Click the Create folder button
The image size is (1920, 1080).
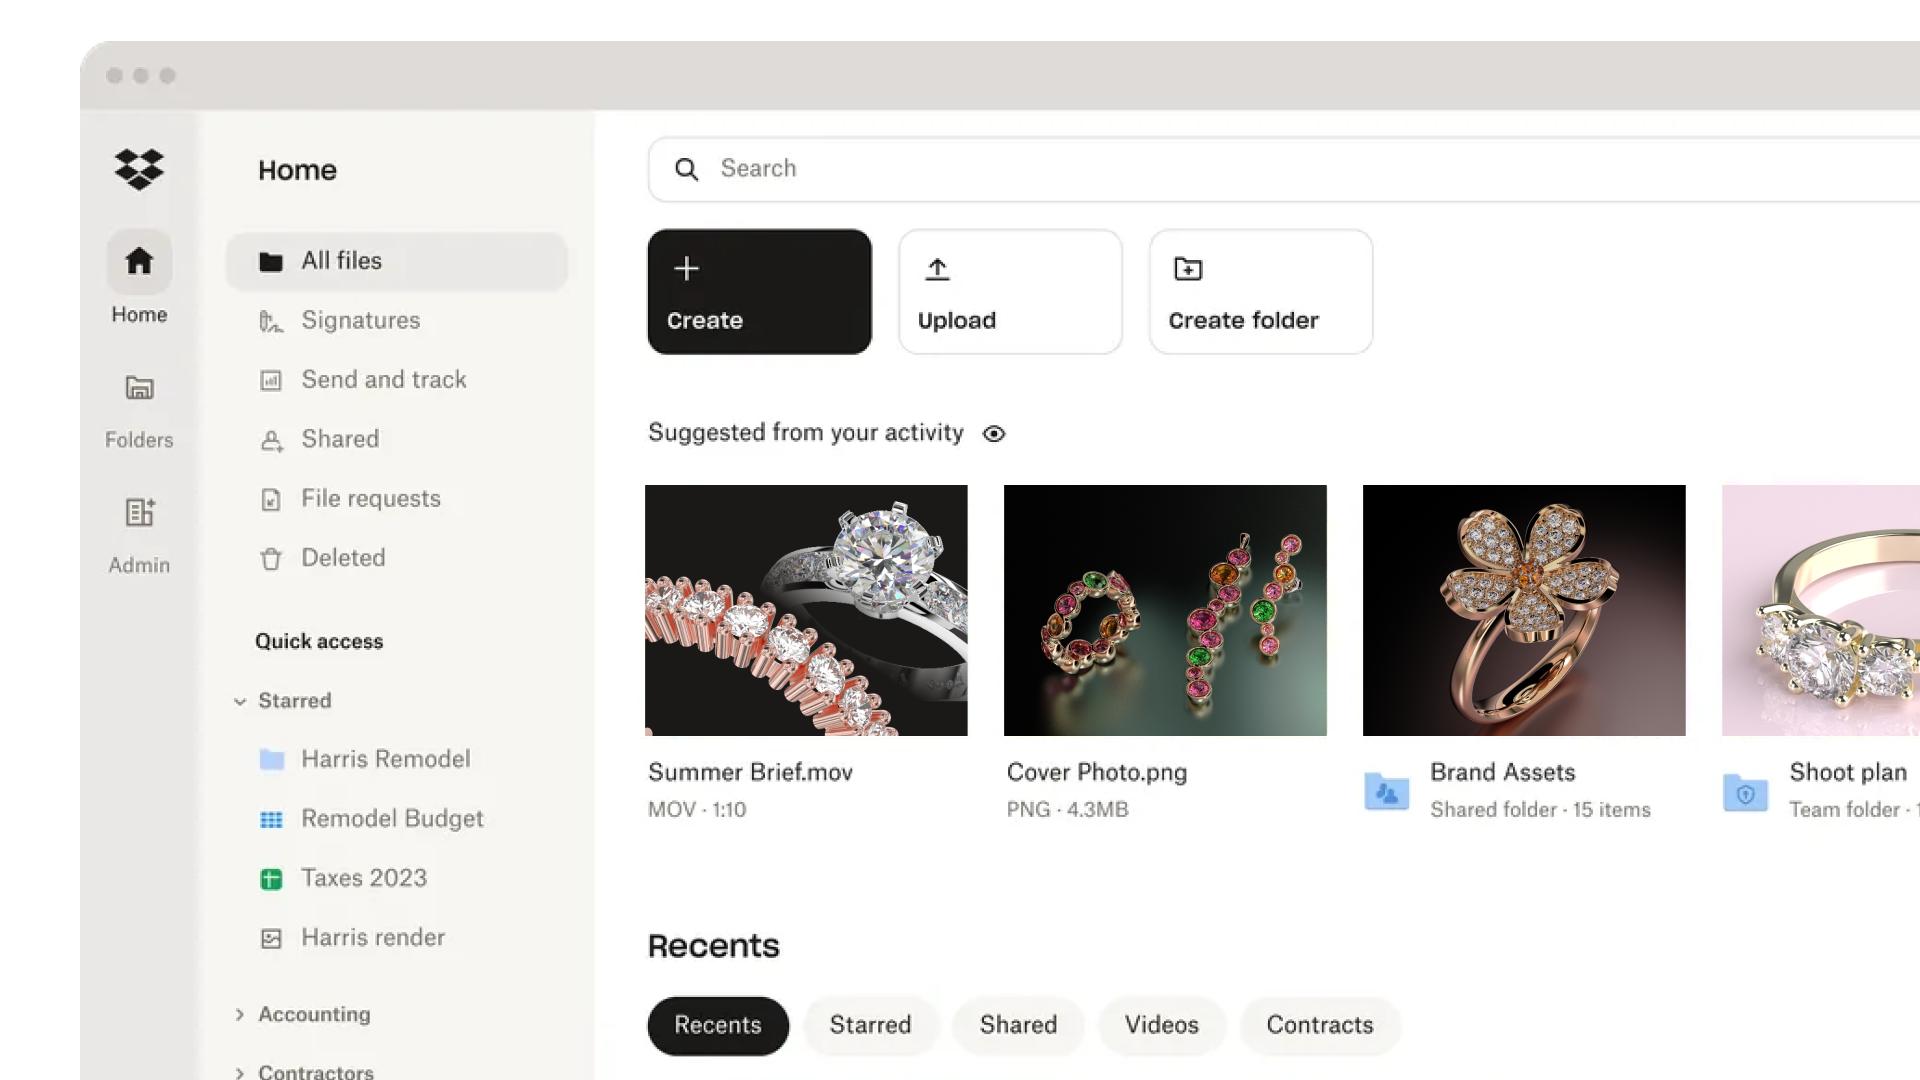tap(1261, 292)
